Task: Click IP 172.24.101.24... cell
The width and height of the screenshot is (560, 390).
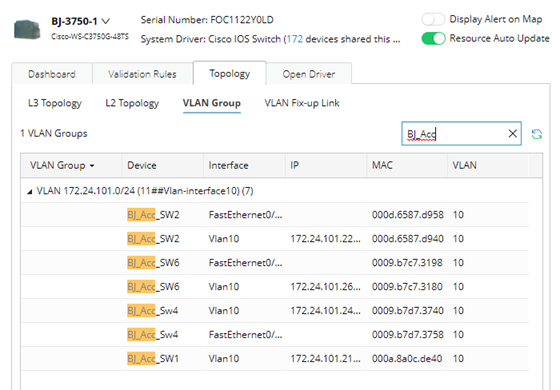Action: (x=325, y=310)
